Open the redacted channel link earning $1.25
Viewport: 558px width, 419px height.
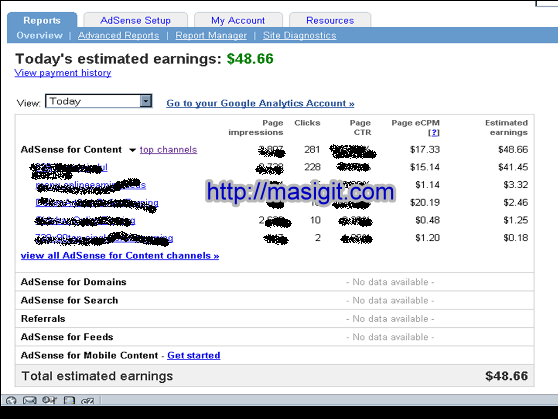click(85, 221)
